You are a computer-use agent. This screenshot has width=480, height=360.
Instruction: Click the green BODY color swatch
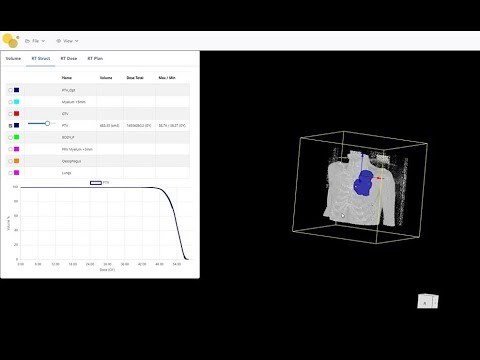[x=17, y=137]
